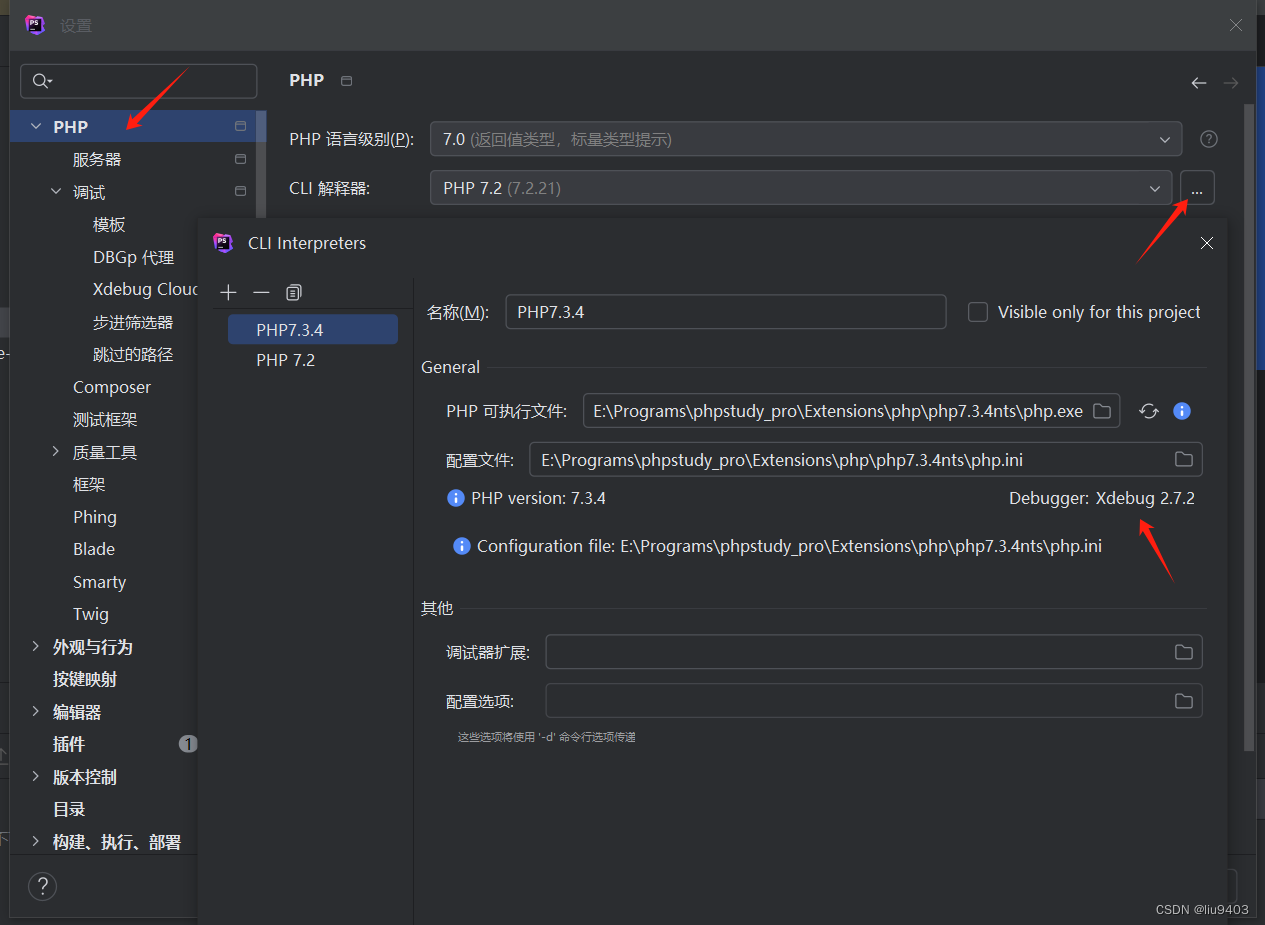
Task: Open the 模板 settings page
Action: (109, 224)
